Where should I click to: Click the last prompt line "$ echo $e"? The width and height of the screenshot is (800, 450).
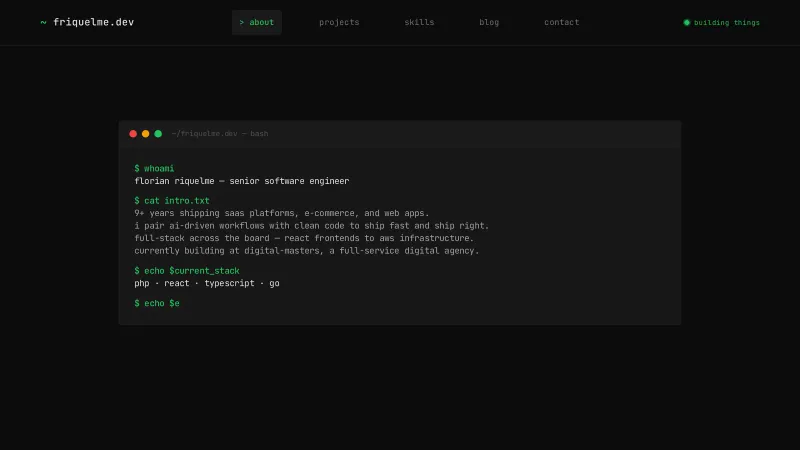[157, 303]
